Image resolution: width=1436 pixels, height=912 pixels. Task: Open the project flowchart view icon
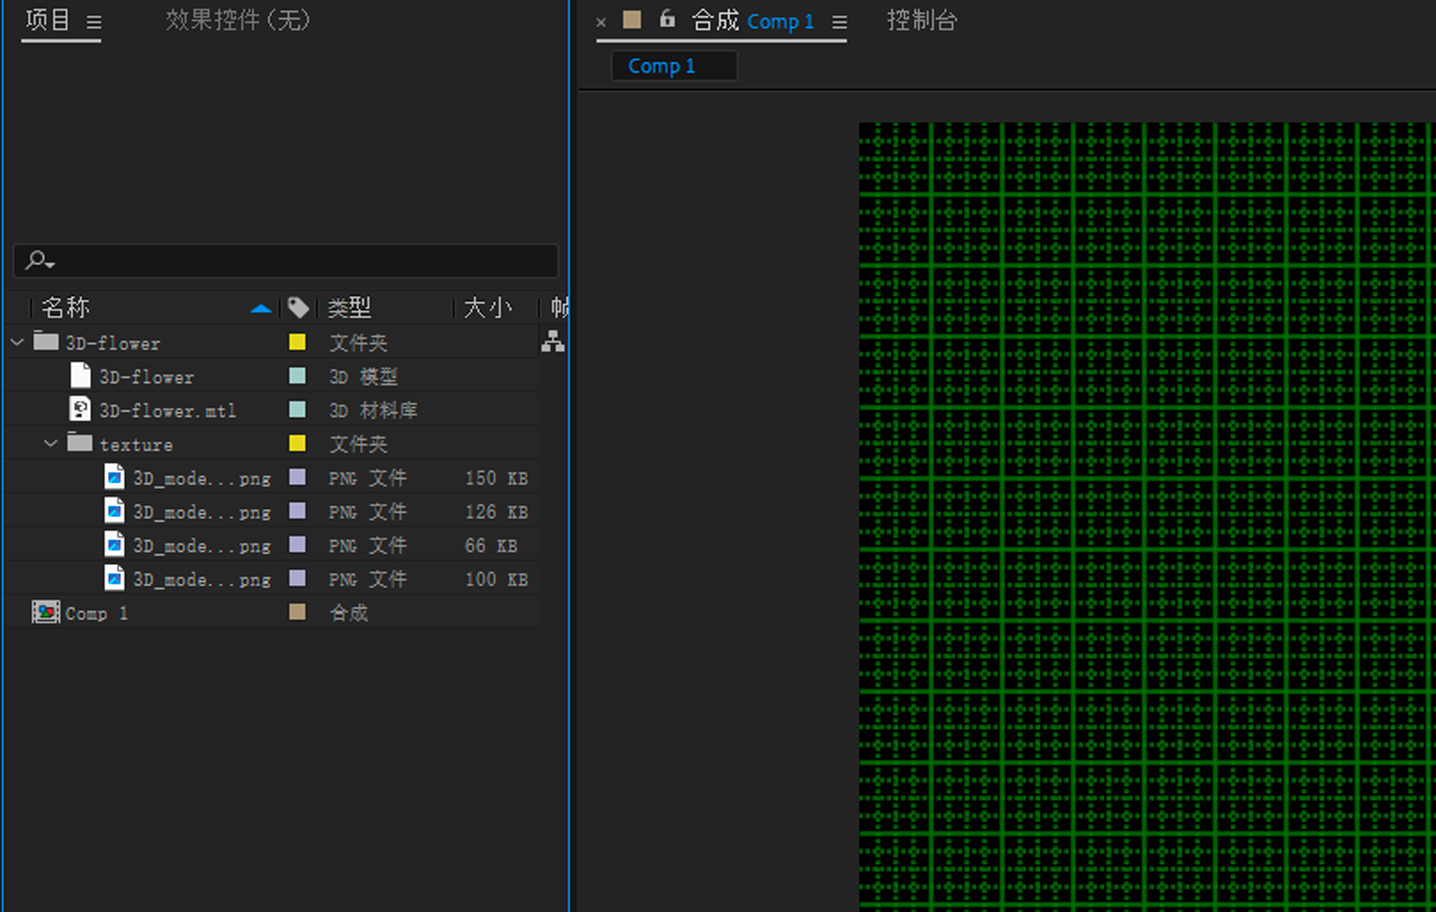coord(553,341)
